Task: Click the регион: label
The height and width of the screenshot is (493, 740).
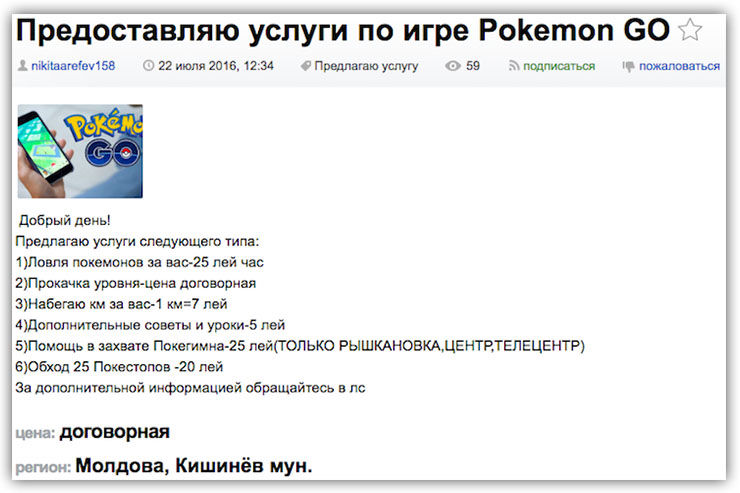Action: point(43,468)
